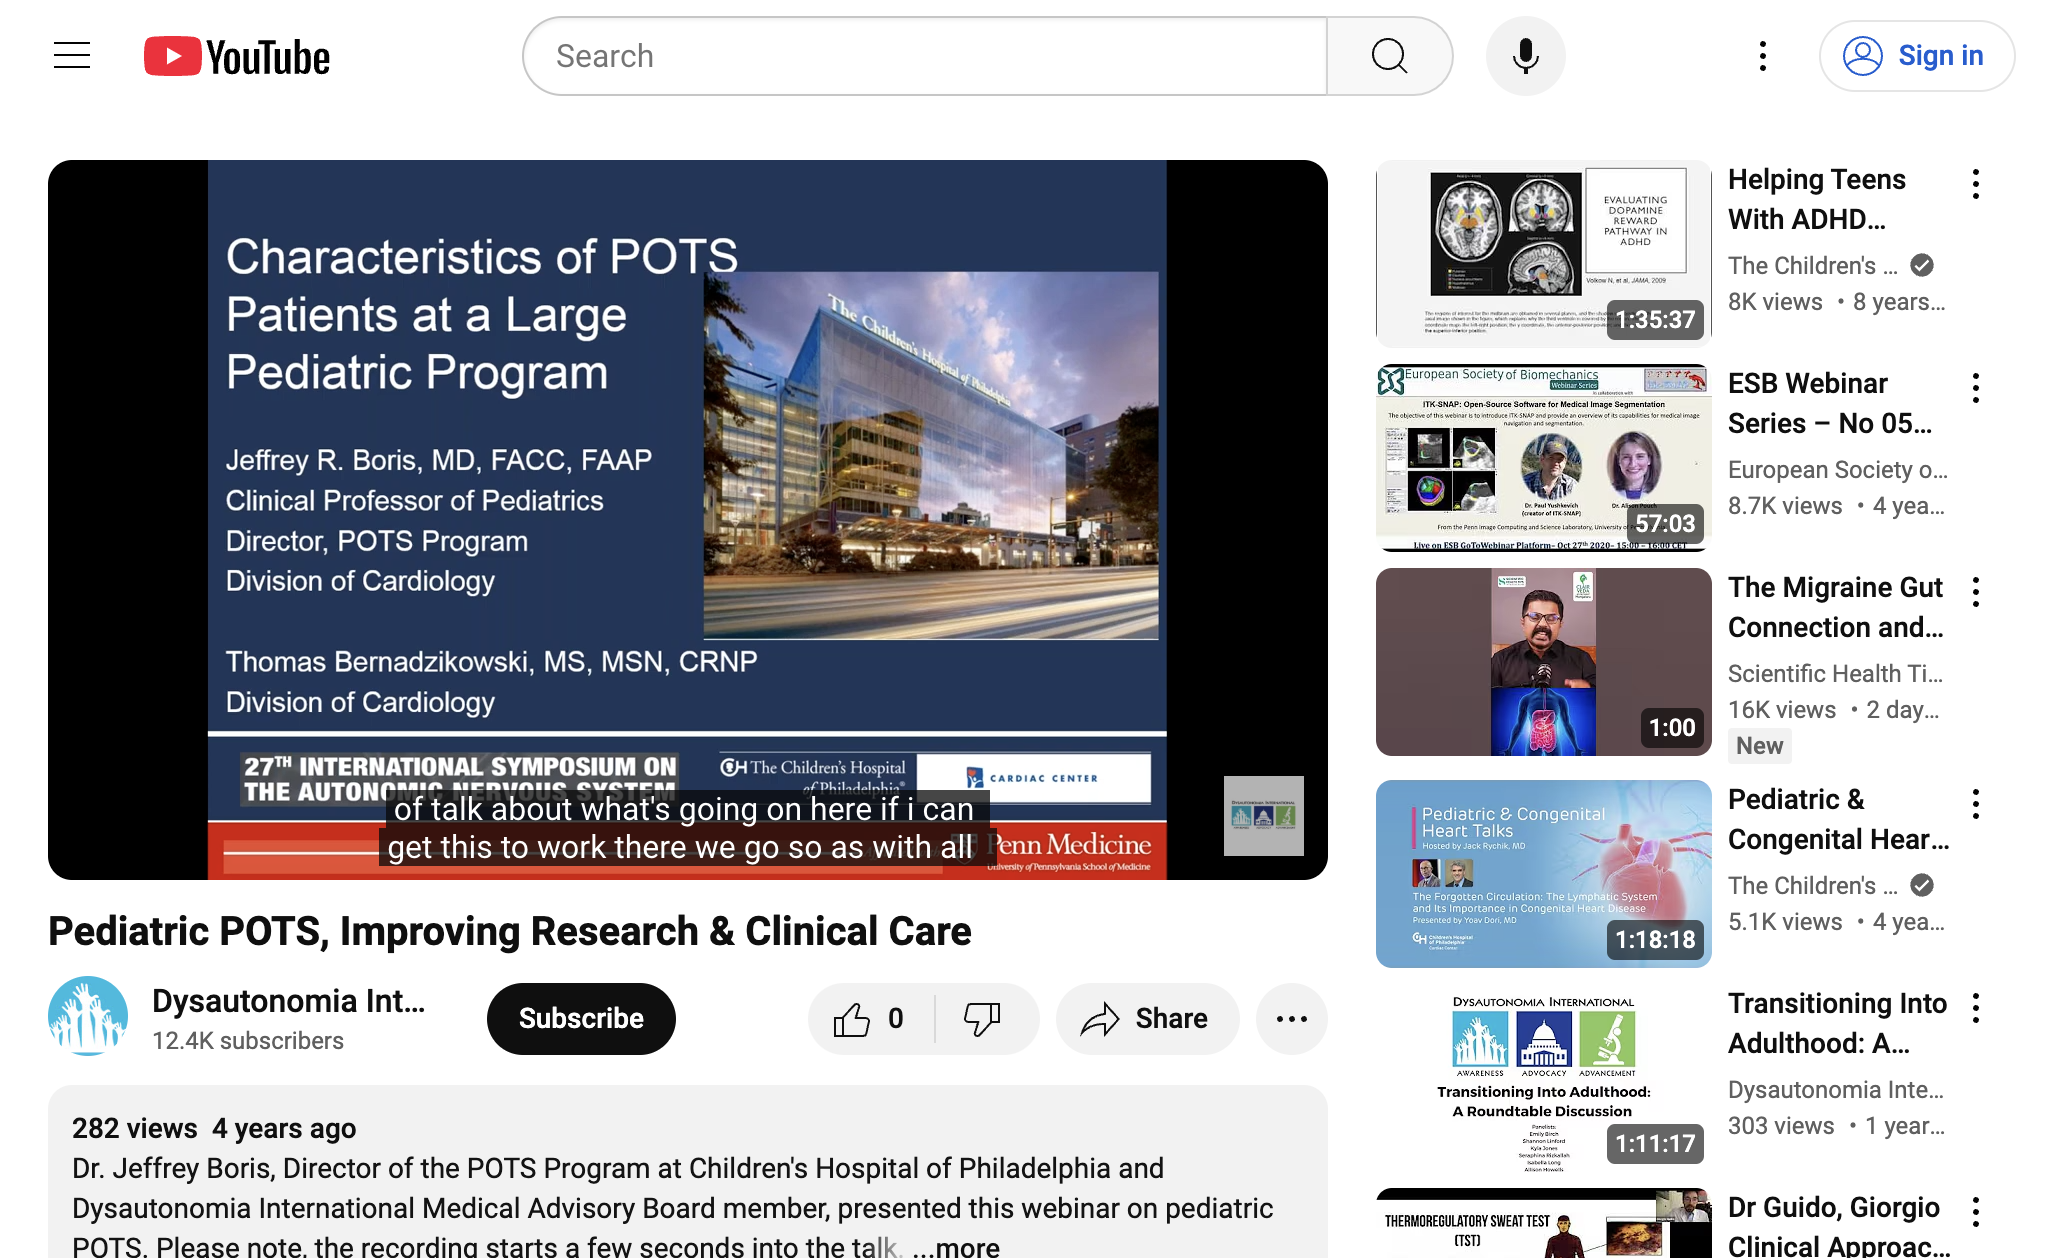Click the video player to pause

[688, 520]
